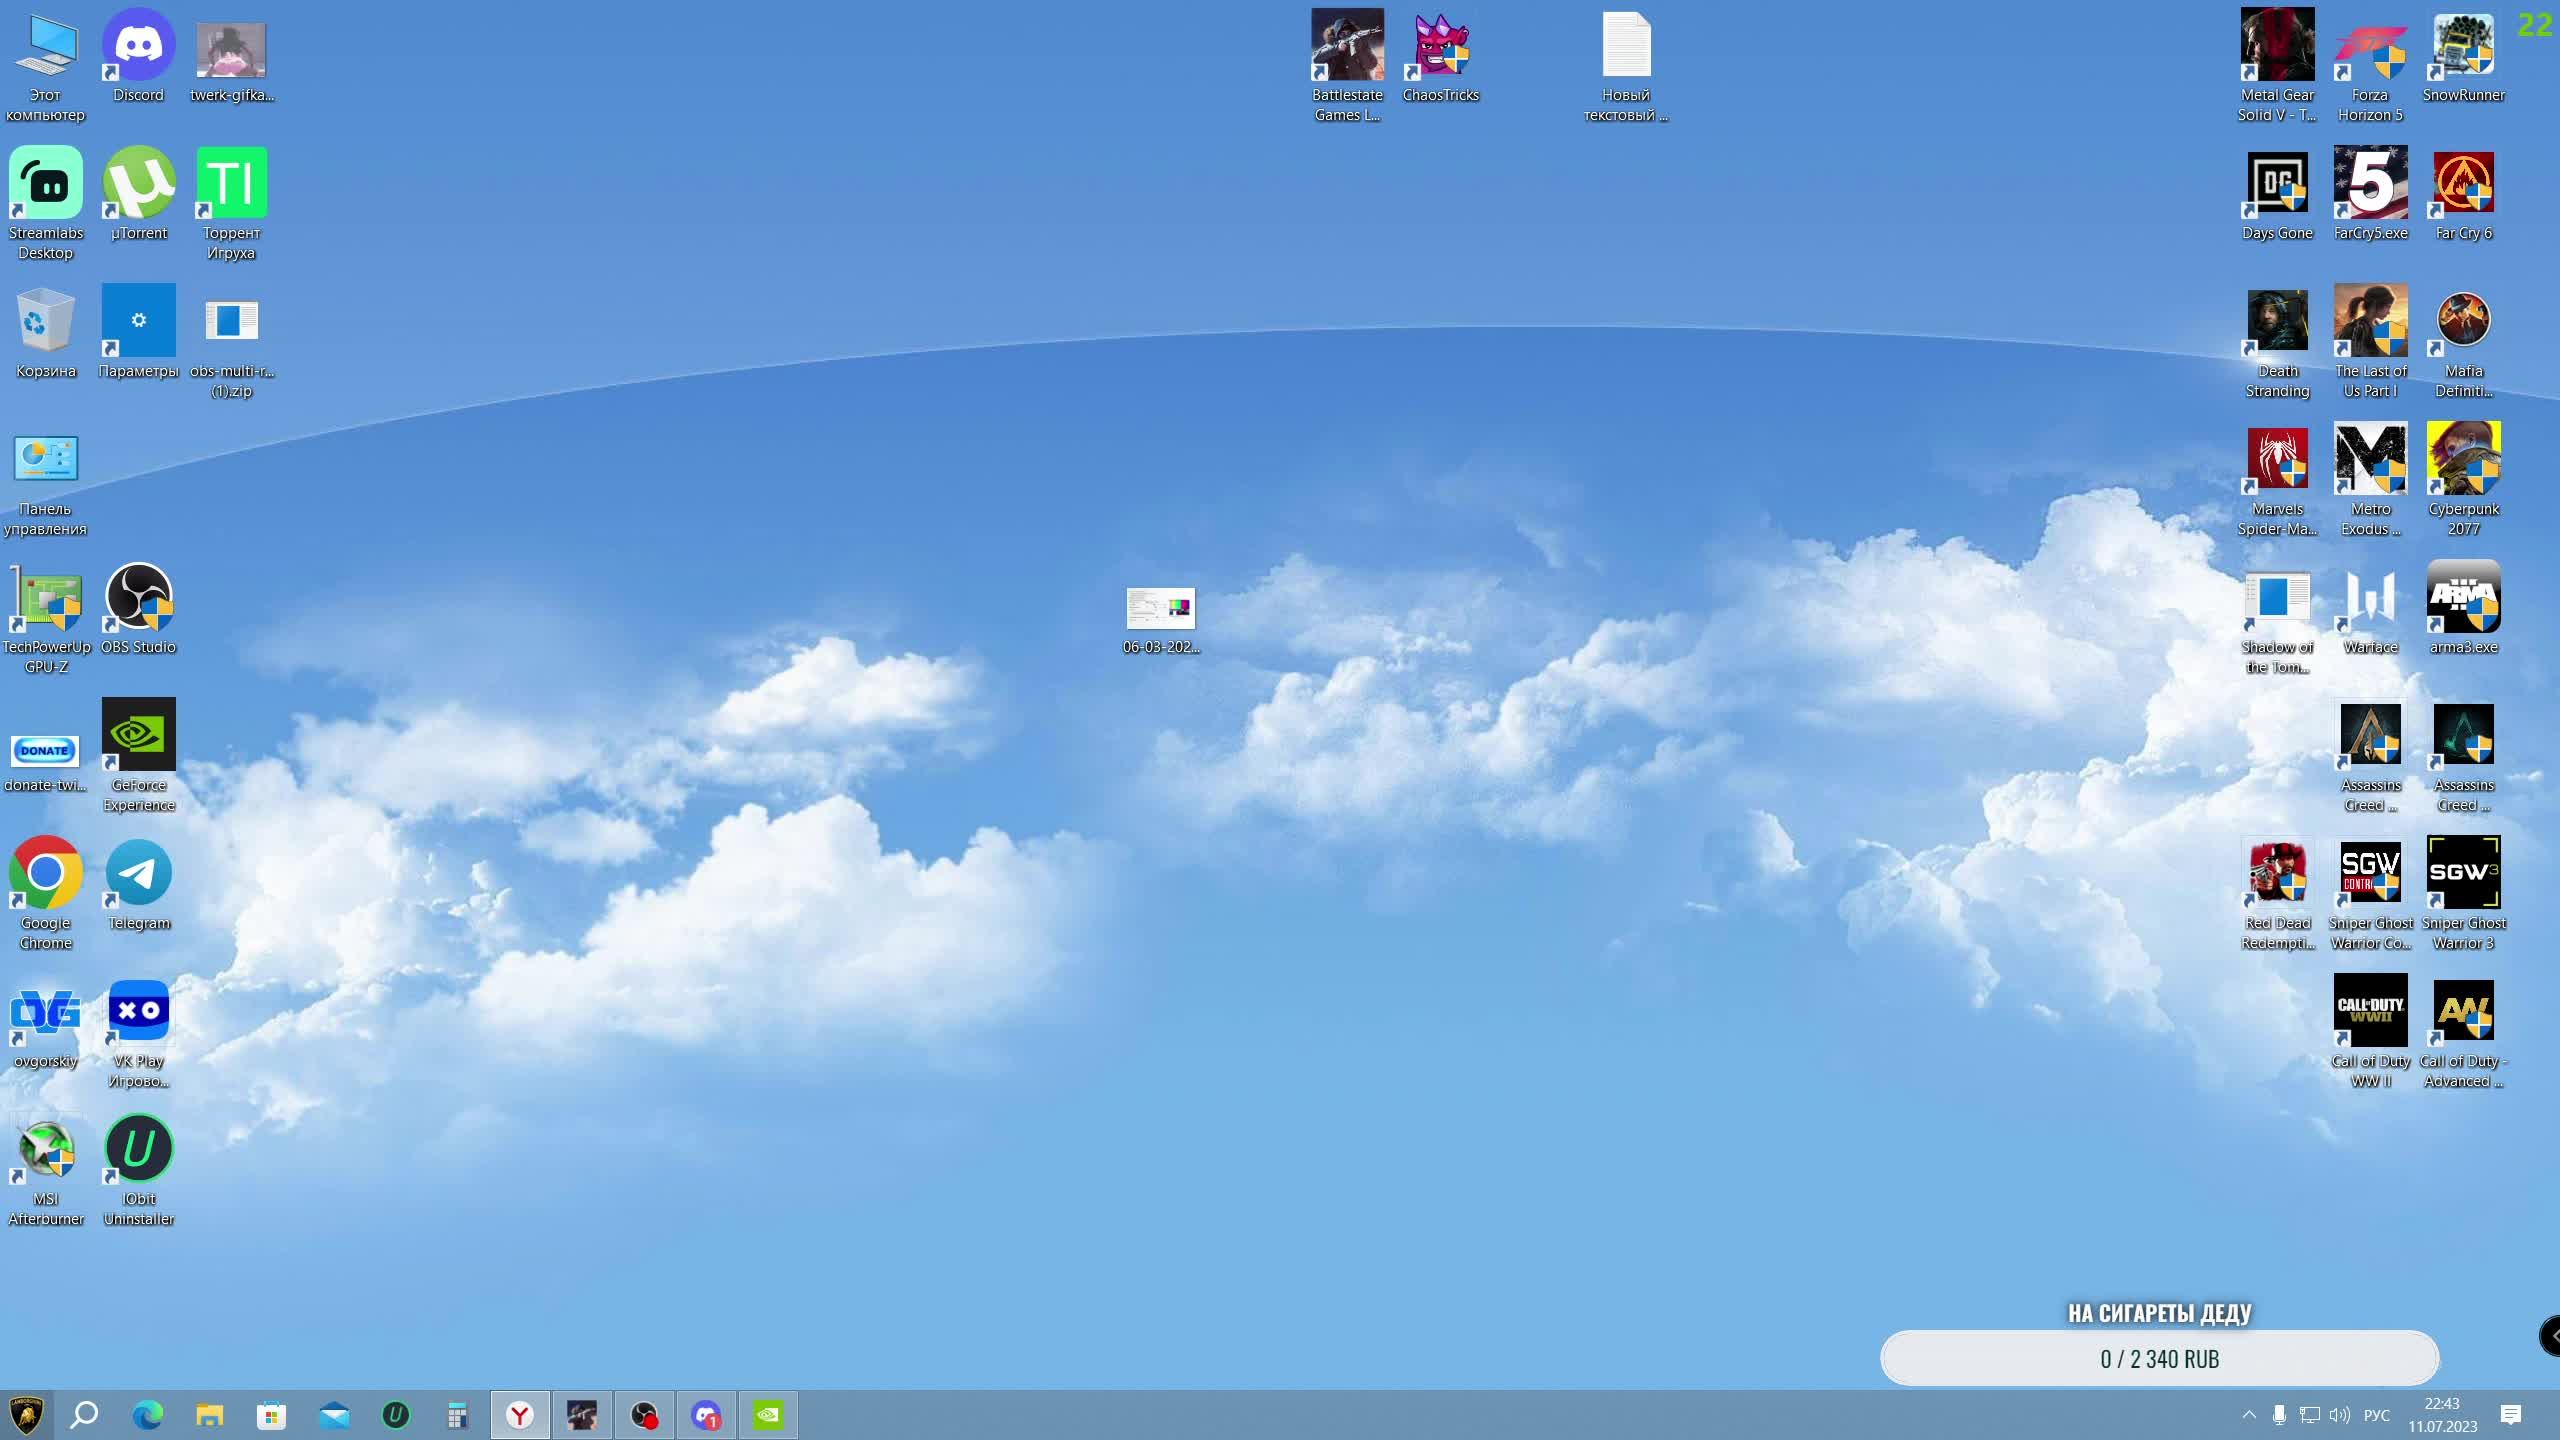
Task: Open the РУС language switcher
Action: pyautogui.click(x=2376, y=1415)
